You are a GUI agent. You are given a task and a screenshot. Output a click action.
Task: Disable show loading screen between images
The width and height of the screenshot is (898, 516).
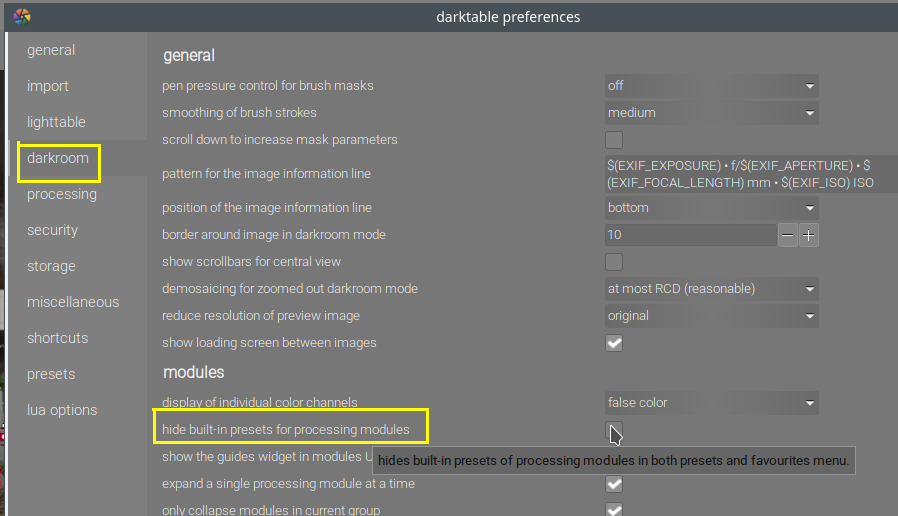coord(614,343)
